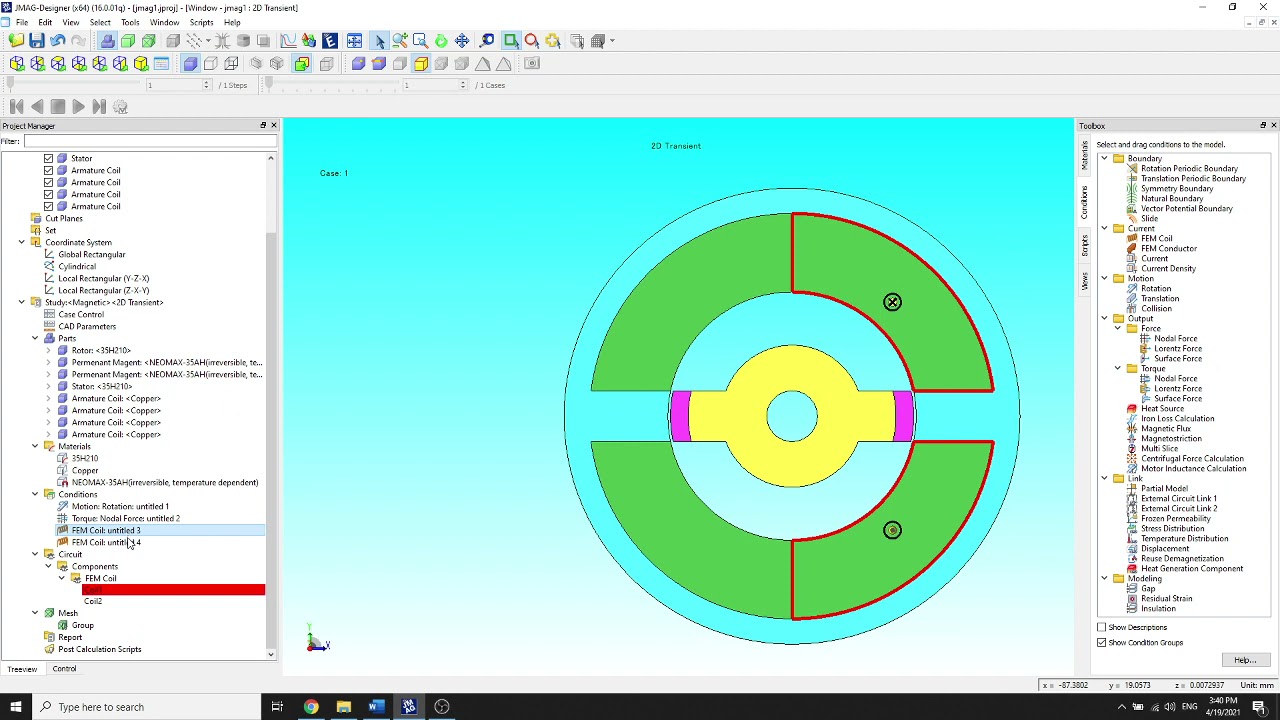Expand the Rotor <35H210> part node
This screenshot has height=720, width=1280.
48,350
